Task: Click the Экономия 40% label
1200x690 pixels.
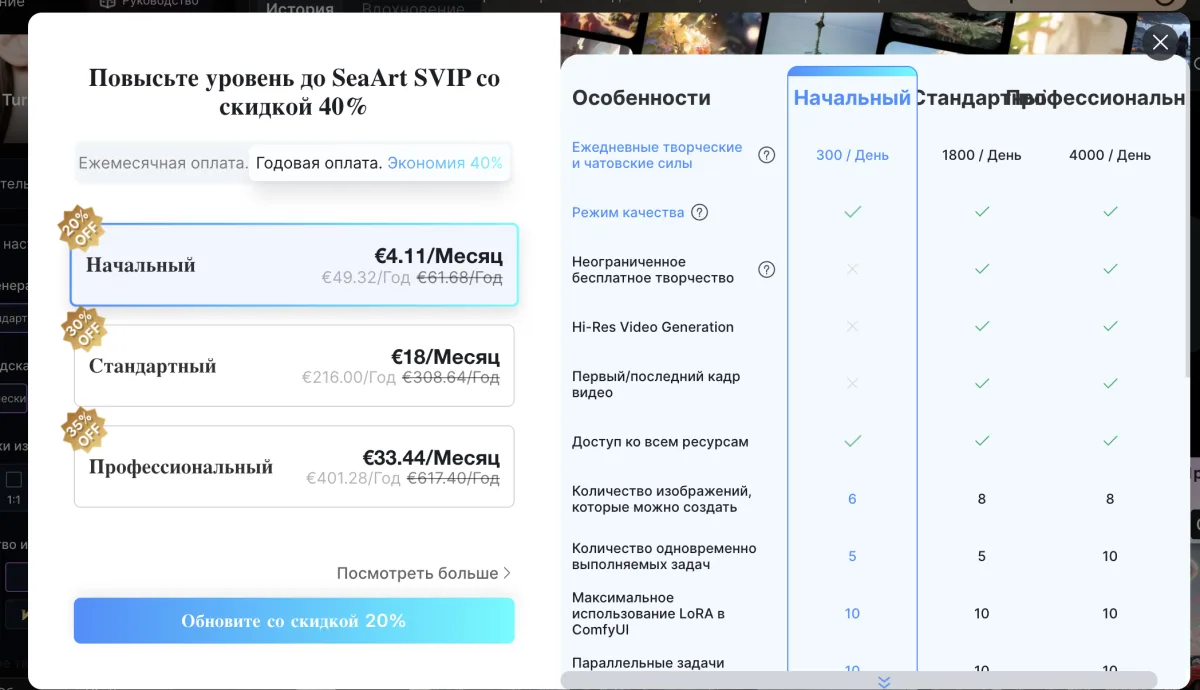Action: (445, 163)
